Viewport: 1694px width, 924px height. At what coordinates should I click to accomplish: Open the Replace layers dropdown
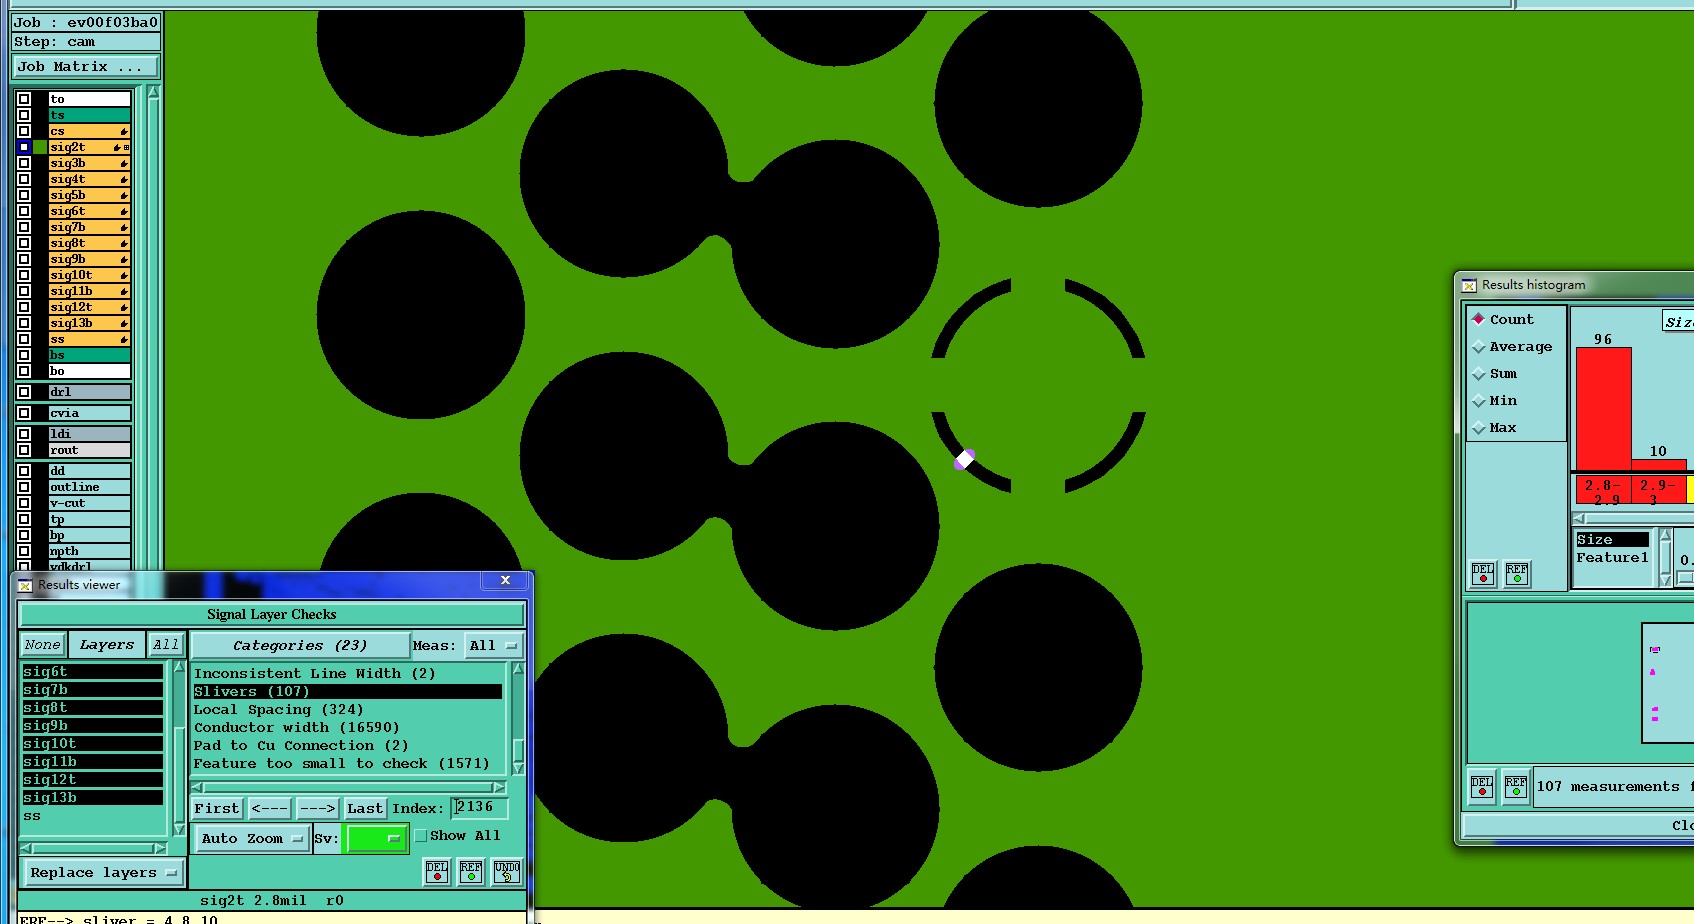coord(104,873)
